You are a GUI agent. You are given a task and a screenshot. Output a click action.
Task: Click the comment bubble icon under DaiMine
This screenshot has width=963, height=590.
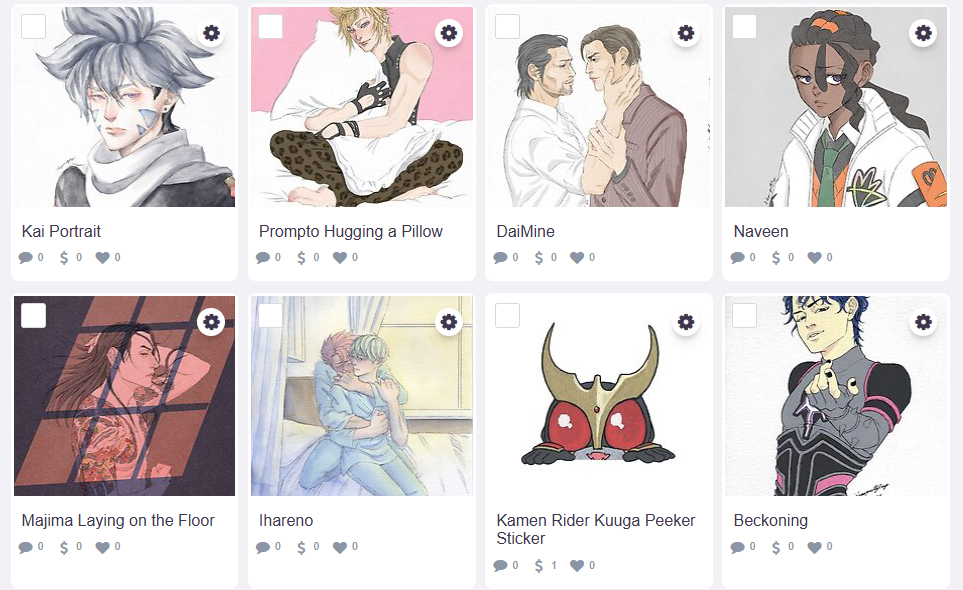[500, 258]
